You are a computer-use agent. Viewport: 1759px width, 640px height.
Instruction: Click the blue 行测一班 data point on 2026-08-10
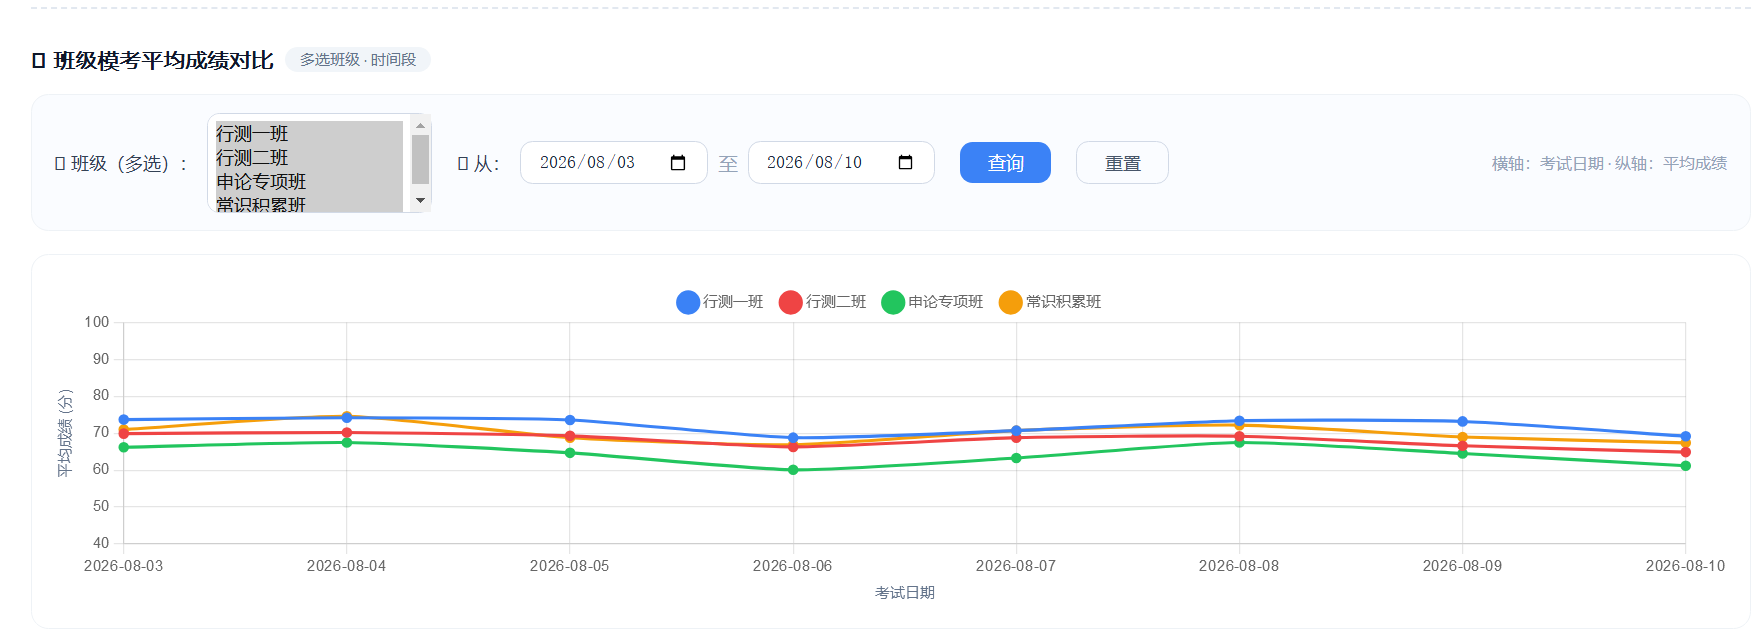click(x=1685, y=437)
